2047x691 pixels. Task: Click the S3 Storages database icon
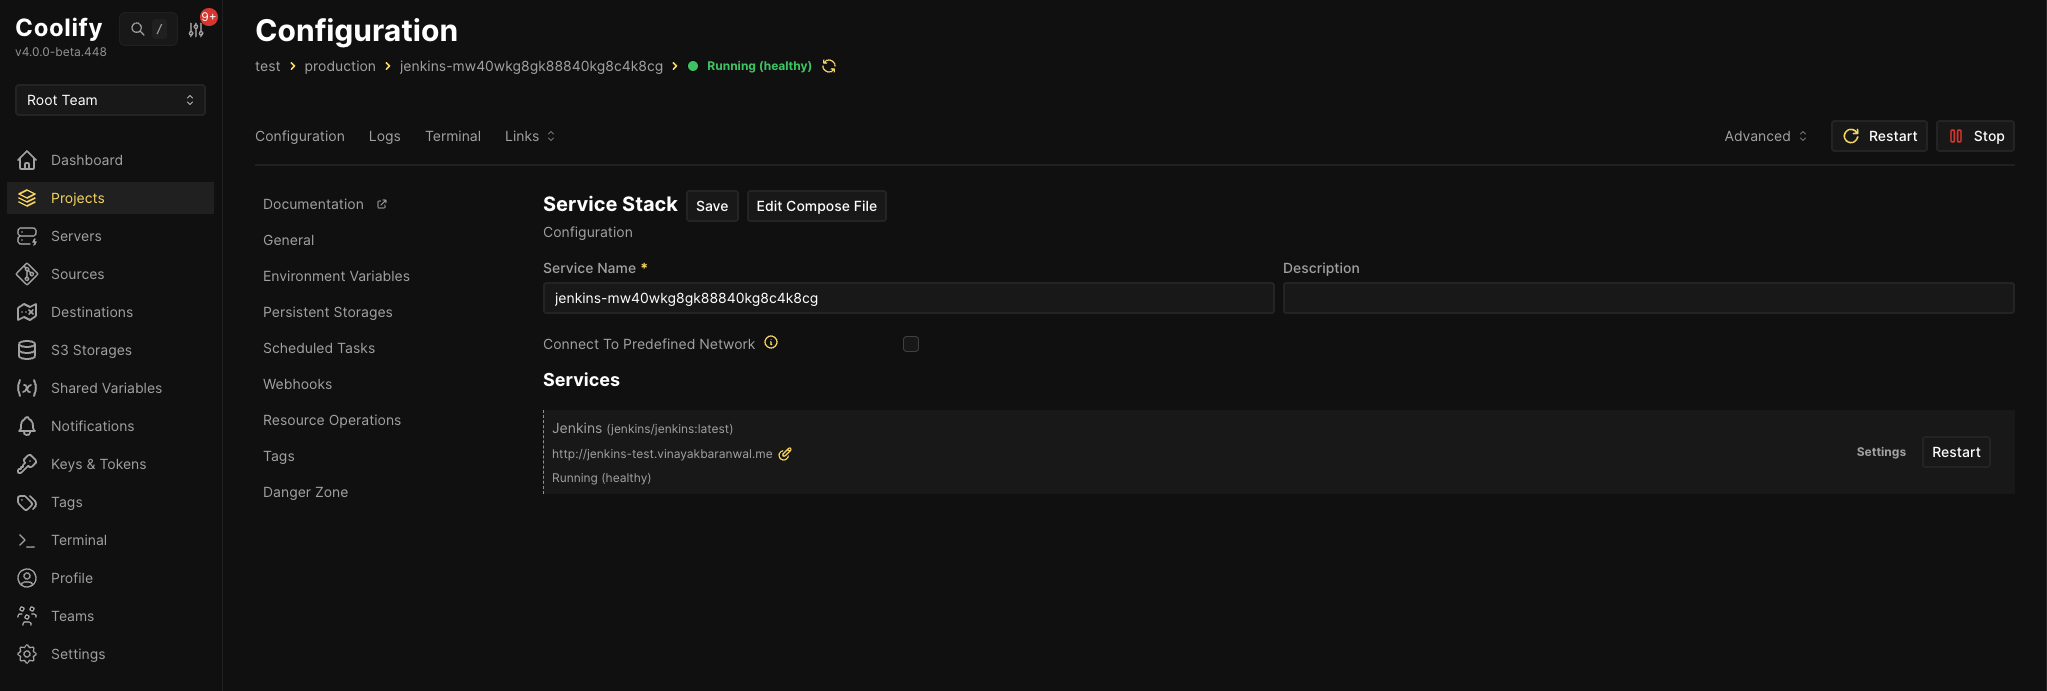pos(27,350)
